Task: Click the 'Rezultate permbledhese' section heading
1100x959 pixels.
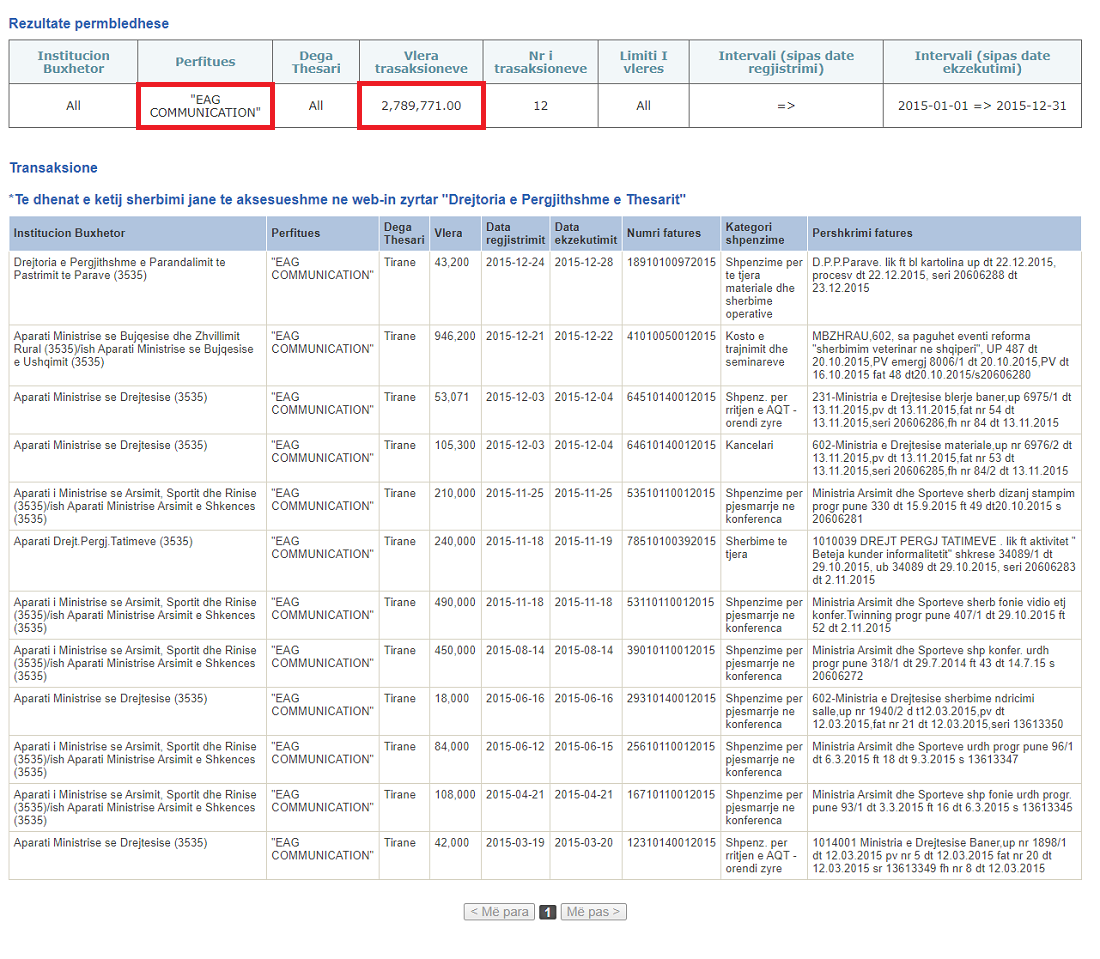Action: [x=89, y=23]
